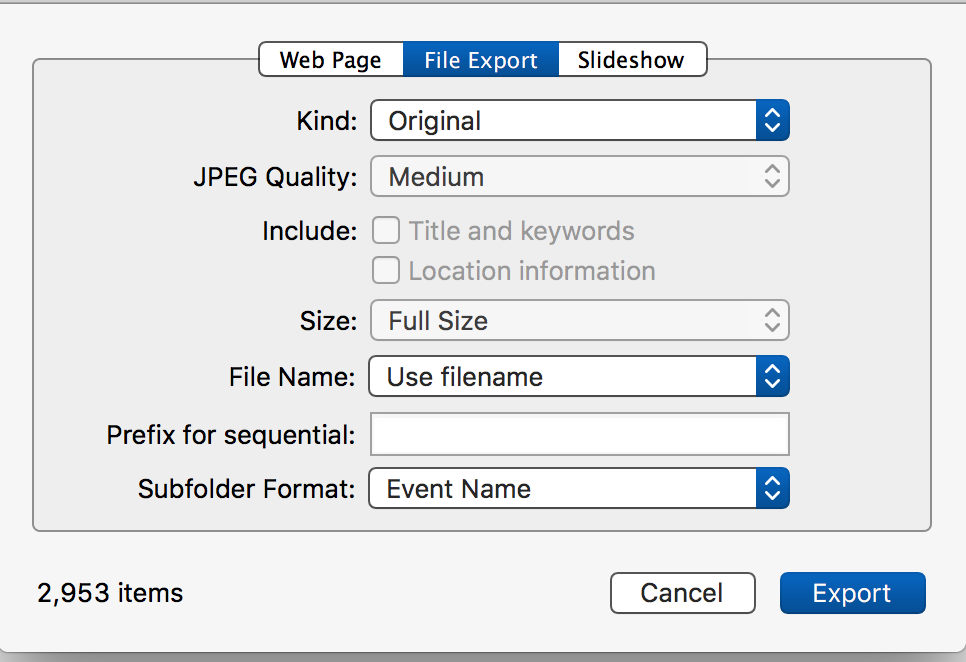The image size is (966, 662).
Task: Switch to the Slideshow tab
Action: 631,60
